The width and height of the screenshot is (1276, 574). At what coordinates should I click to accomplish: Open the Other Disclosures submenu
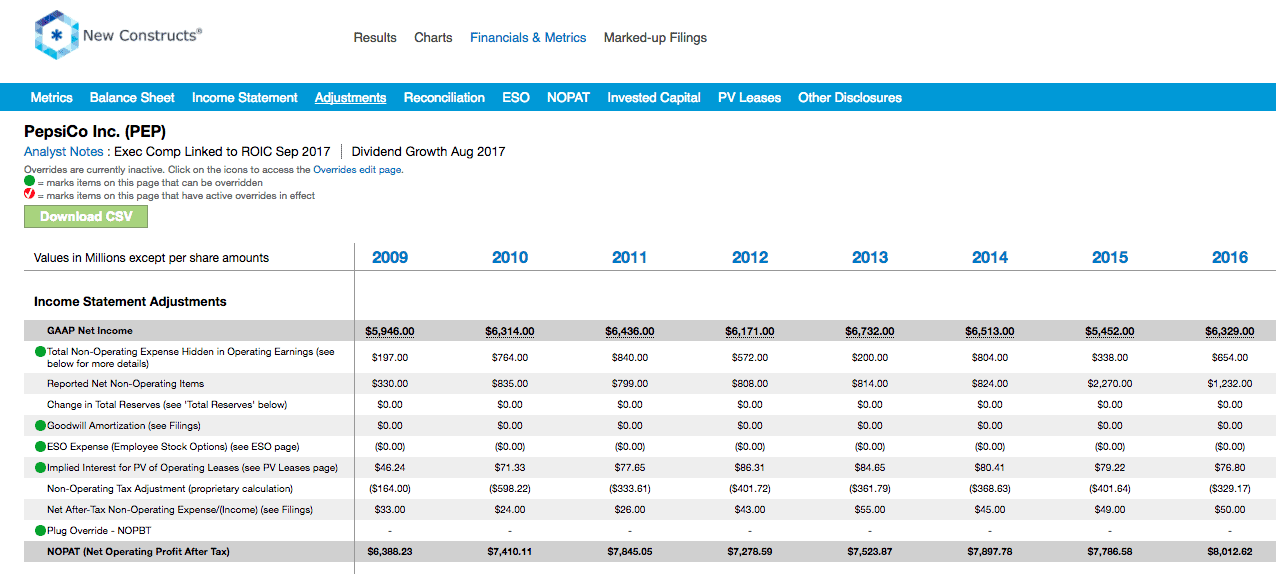850,97
